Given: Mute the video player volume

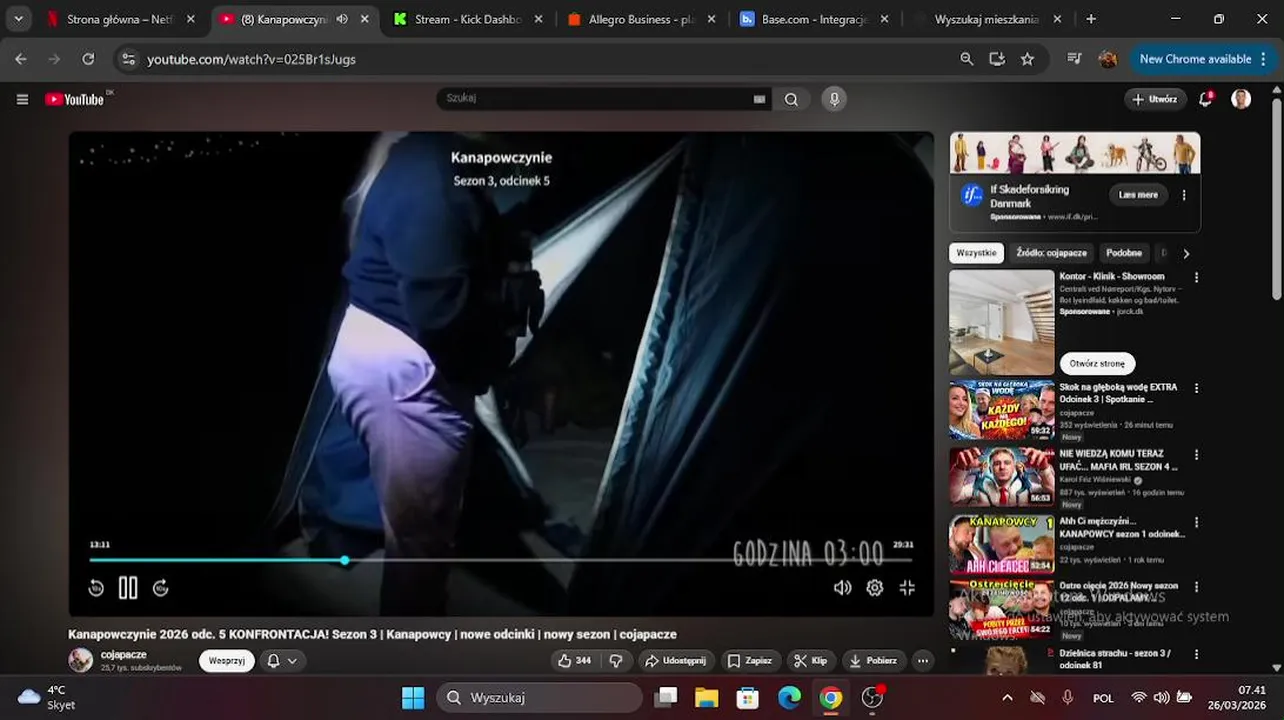Looking at the screenshot, I should click(x=843, y=588).
